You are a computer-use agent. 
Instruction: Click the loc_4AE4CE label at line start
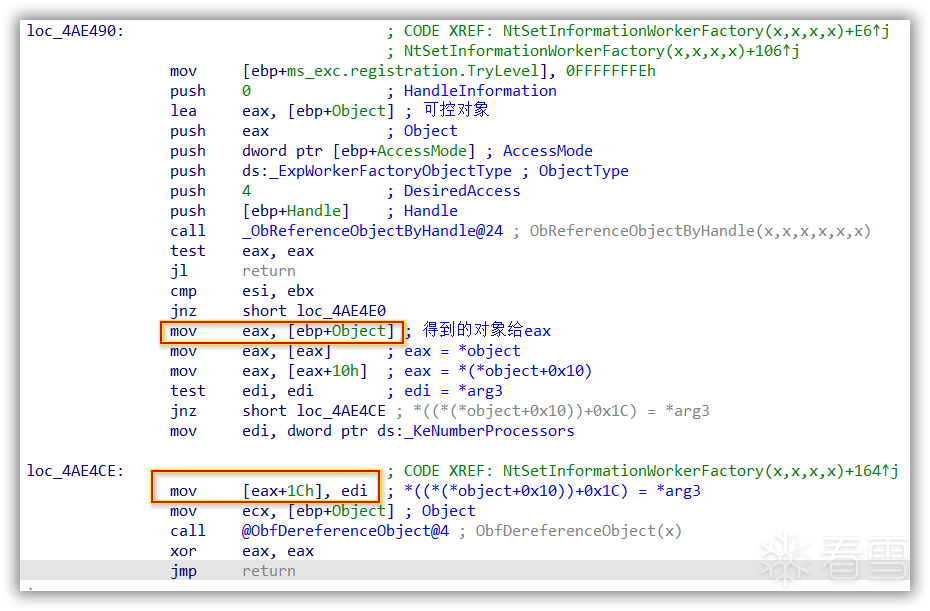tap(75, 471)
